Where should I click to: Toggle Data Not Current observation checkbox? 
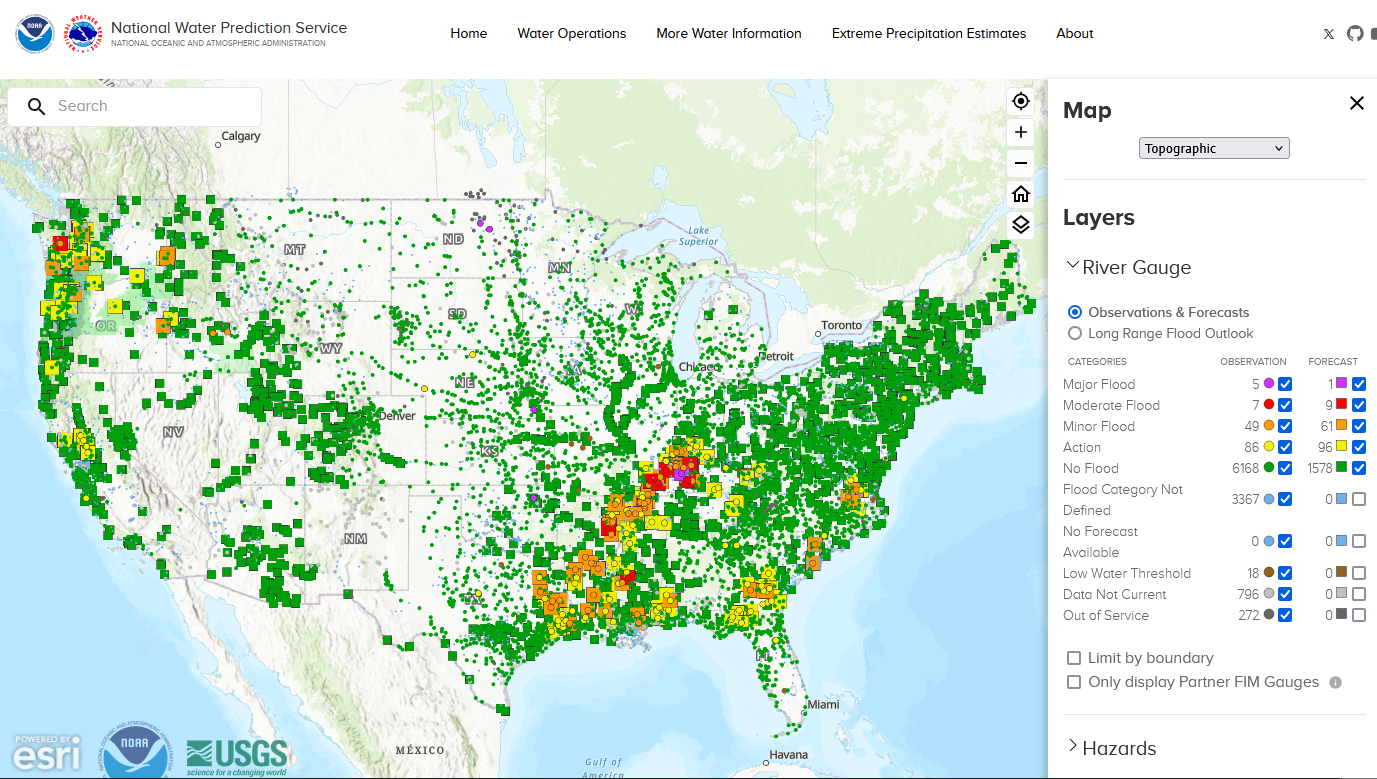pos(1285,594)
